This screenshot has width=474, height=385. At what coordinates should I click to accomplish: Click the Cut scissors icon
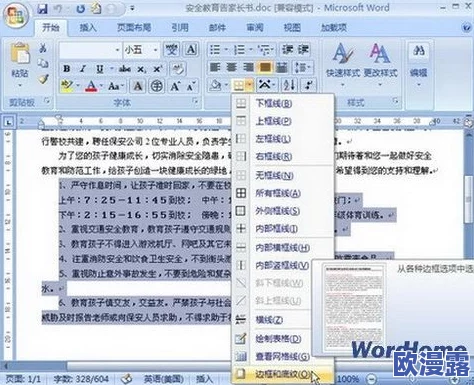[x=43, y=48]
